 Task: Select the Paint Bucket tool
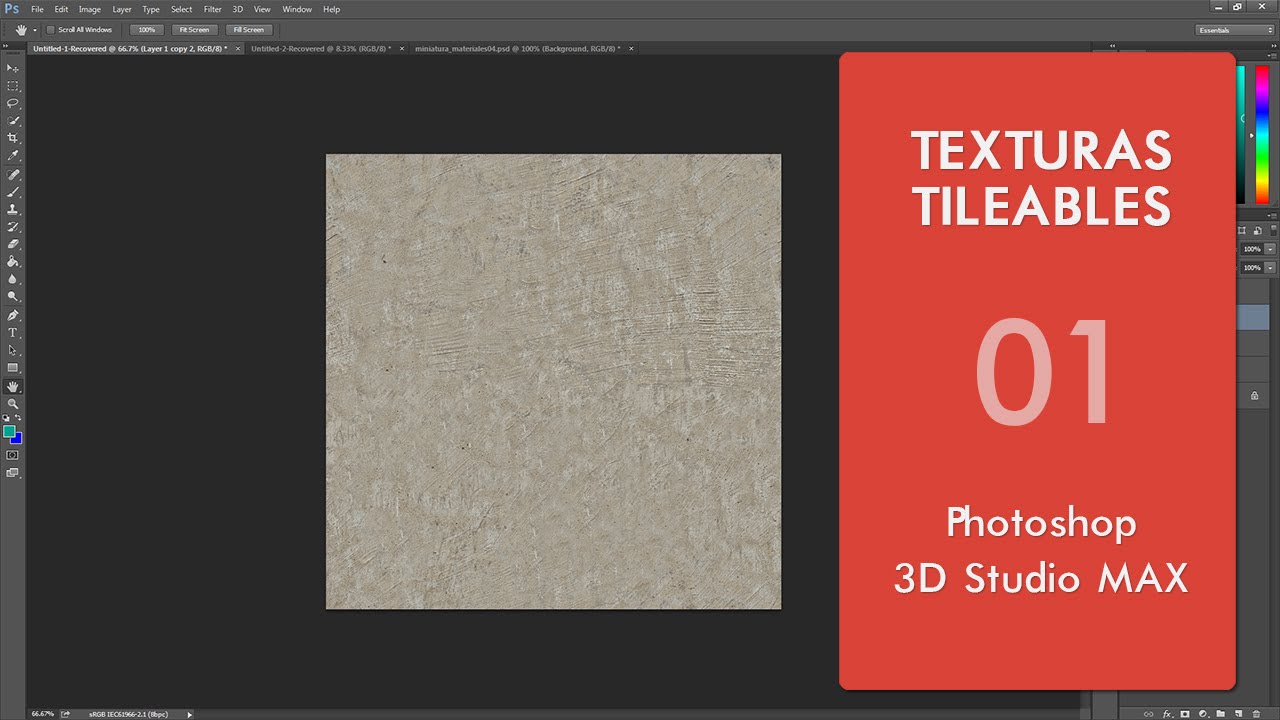[13, 262]
